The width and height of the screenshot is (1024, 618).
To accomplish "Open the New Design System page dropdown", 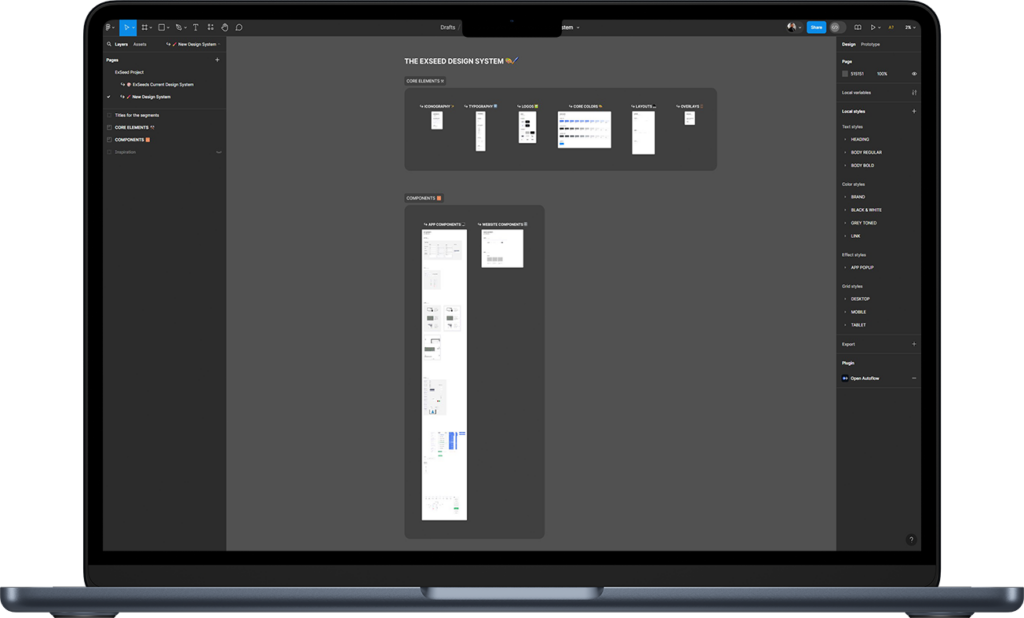I will [194, 44].
